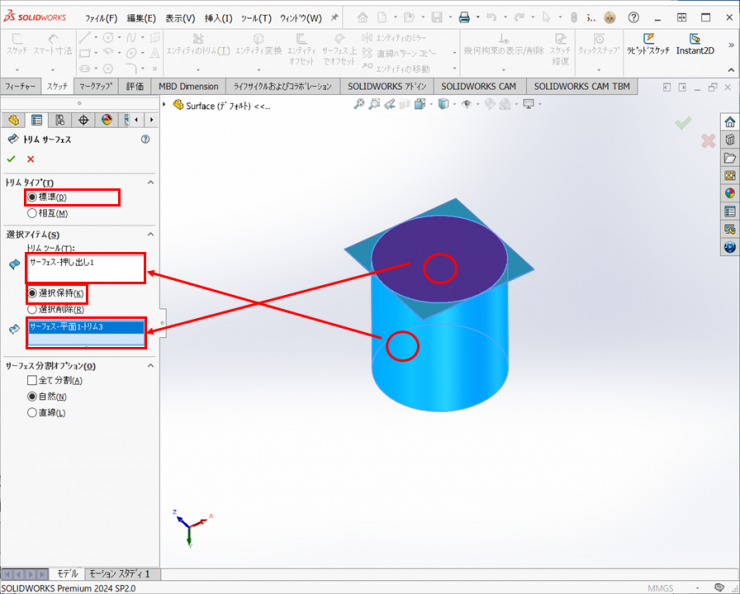Open the DisplayManager color wheel tab

[x=106, y=120]
